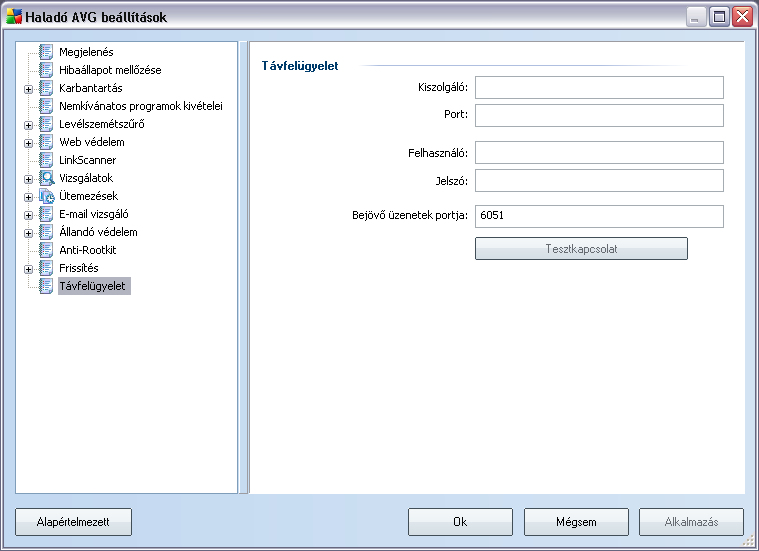Expand the Vizsgálatok tree node
This screenshot has height=551, width=759.
pos(29,180)
